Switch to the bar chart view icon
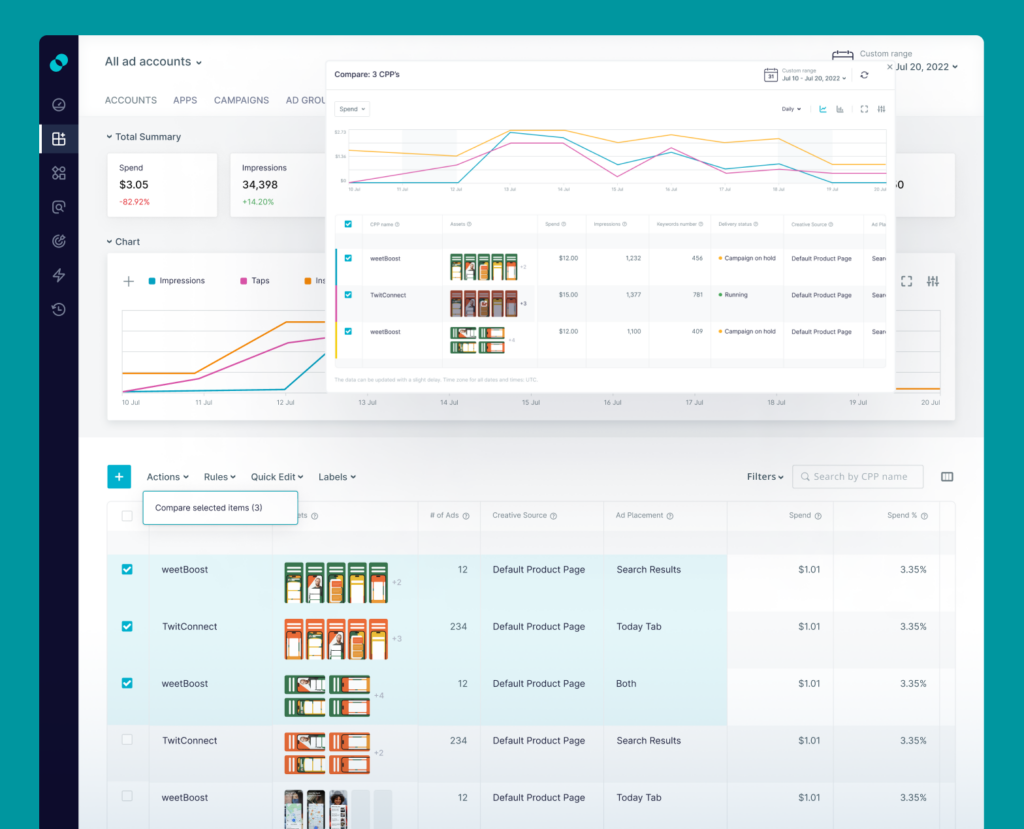 click(840, 109)
